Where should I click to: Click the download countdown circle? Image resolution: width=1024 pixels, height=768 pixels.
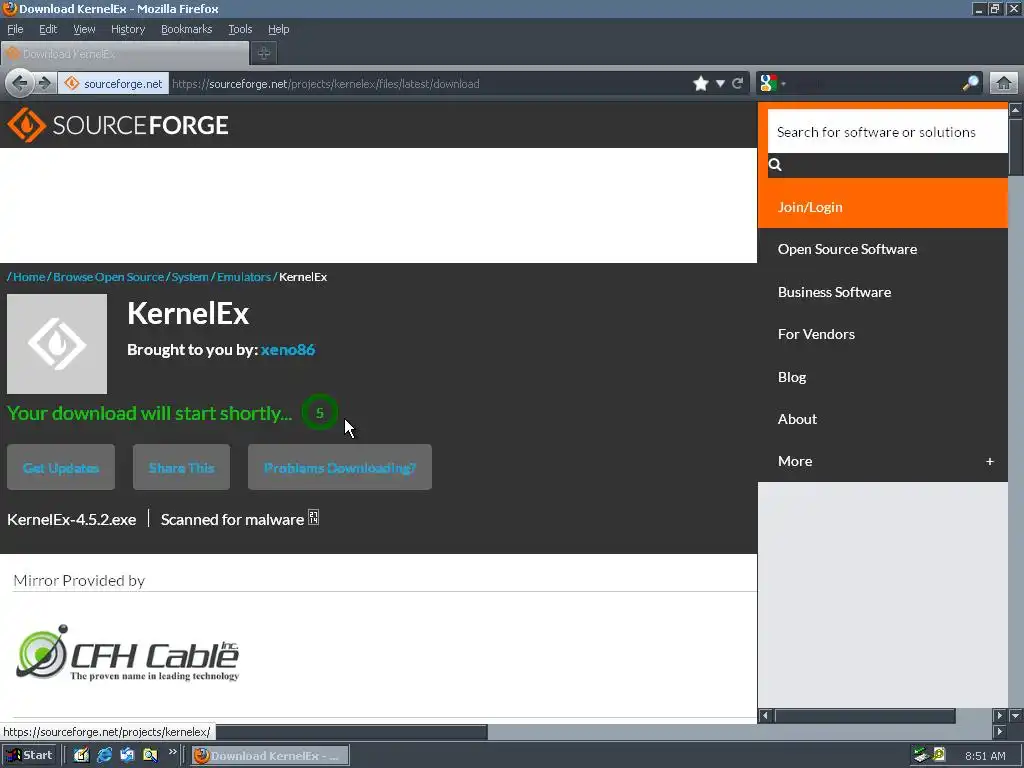[x=319, y=413]
